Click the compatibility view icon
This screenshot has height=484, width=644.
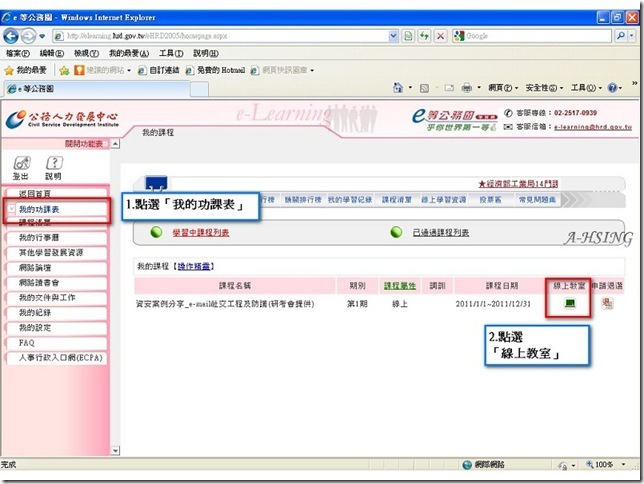(408, 36)
